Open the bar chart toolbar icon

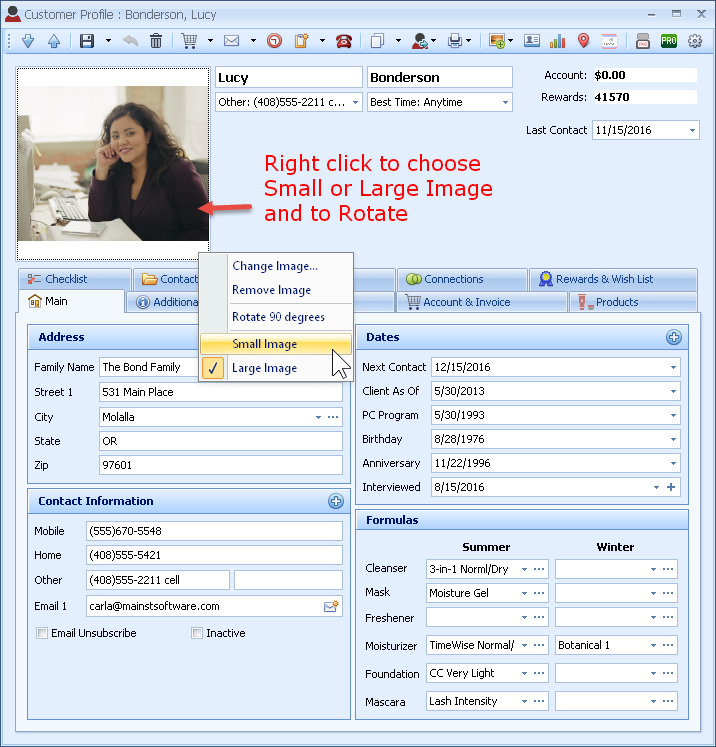(x=557, y=41)
